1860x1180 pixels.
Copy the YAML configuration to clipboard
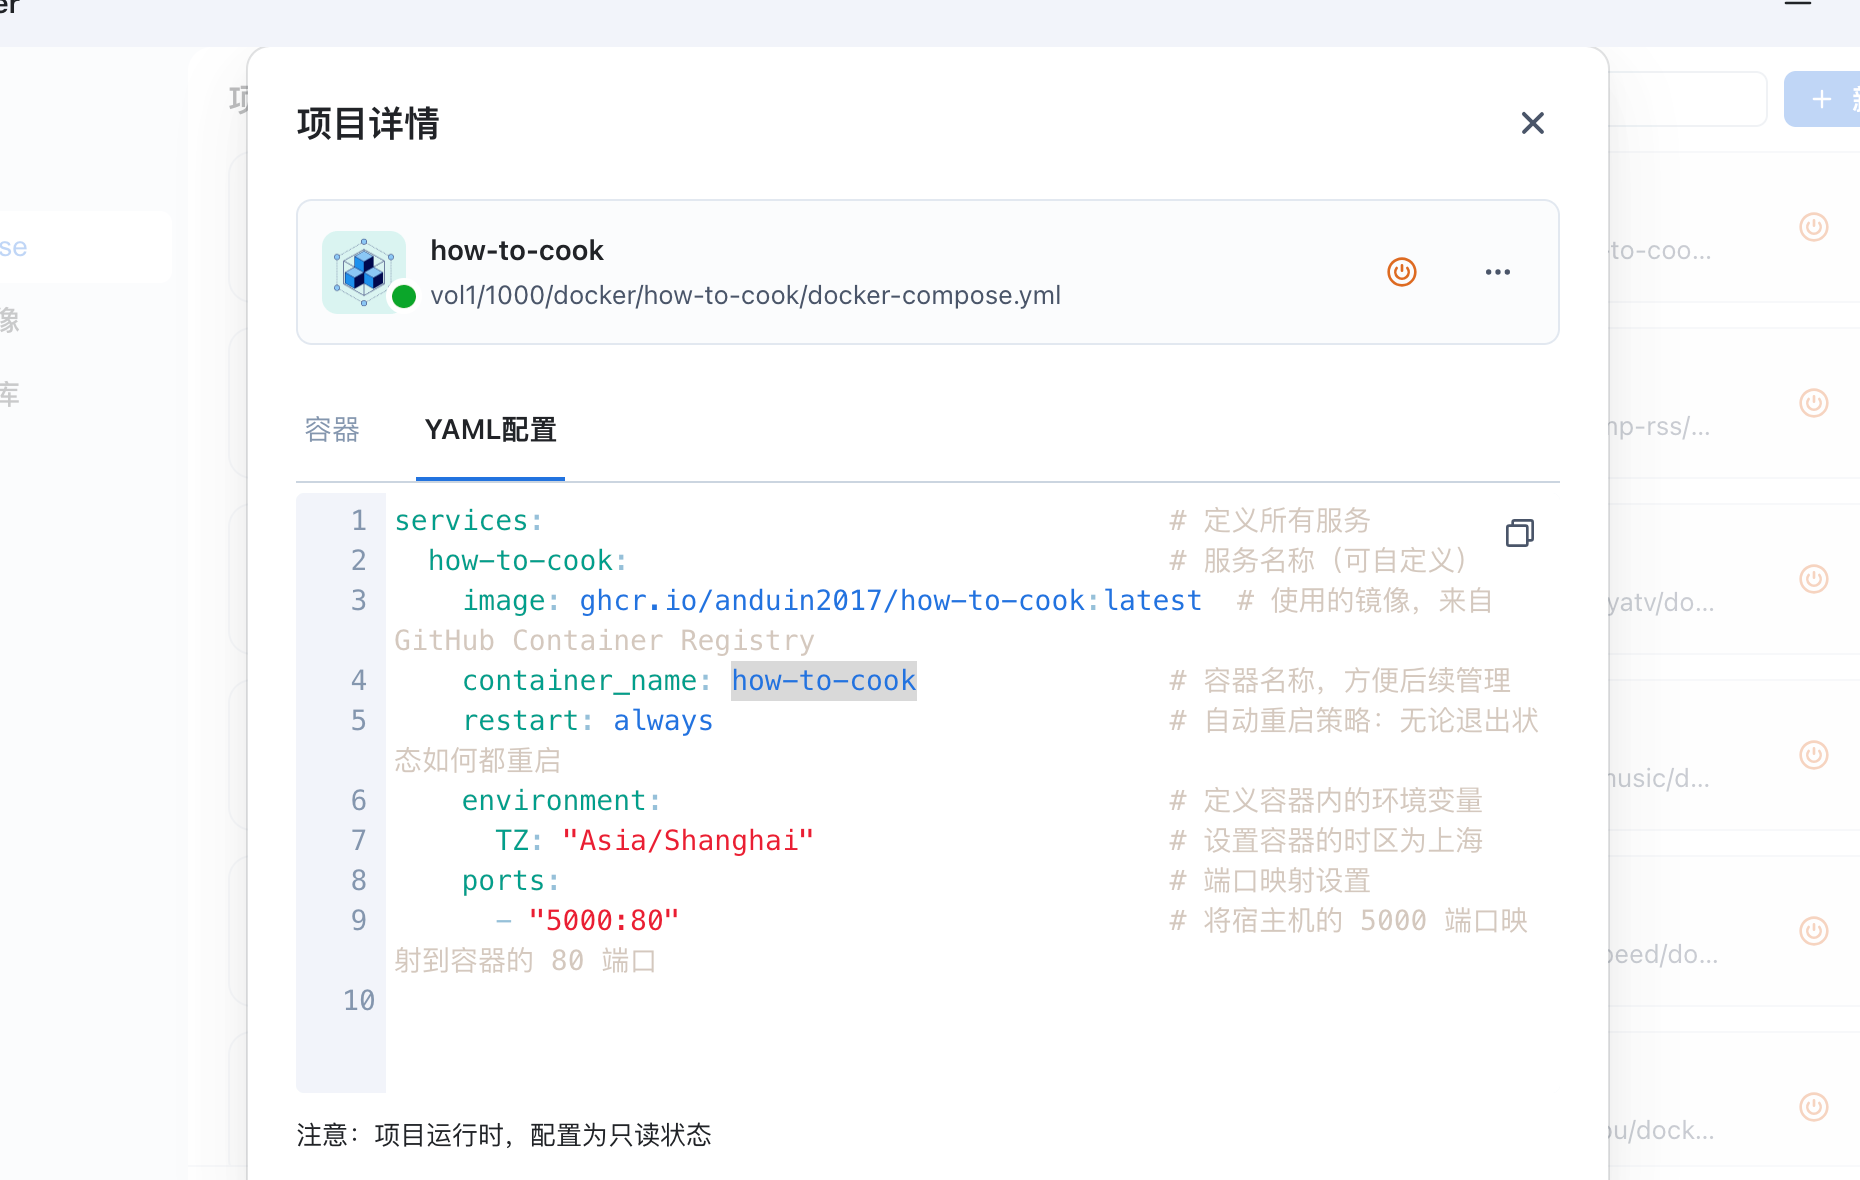click(1519, 534)
